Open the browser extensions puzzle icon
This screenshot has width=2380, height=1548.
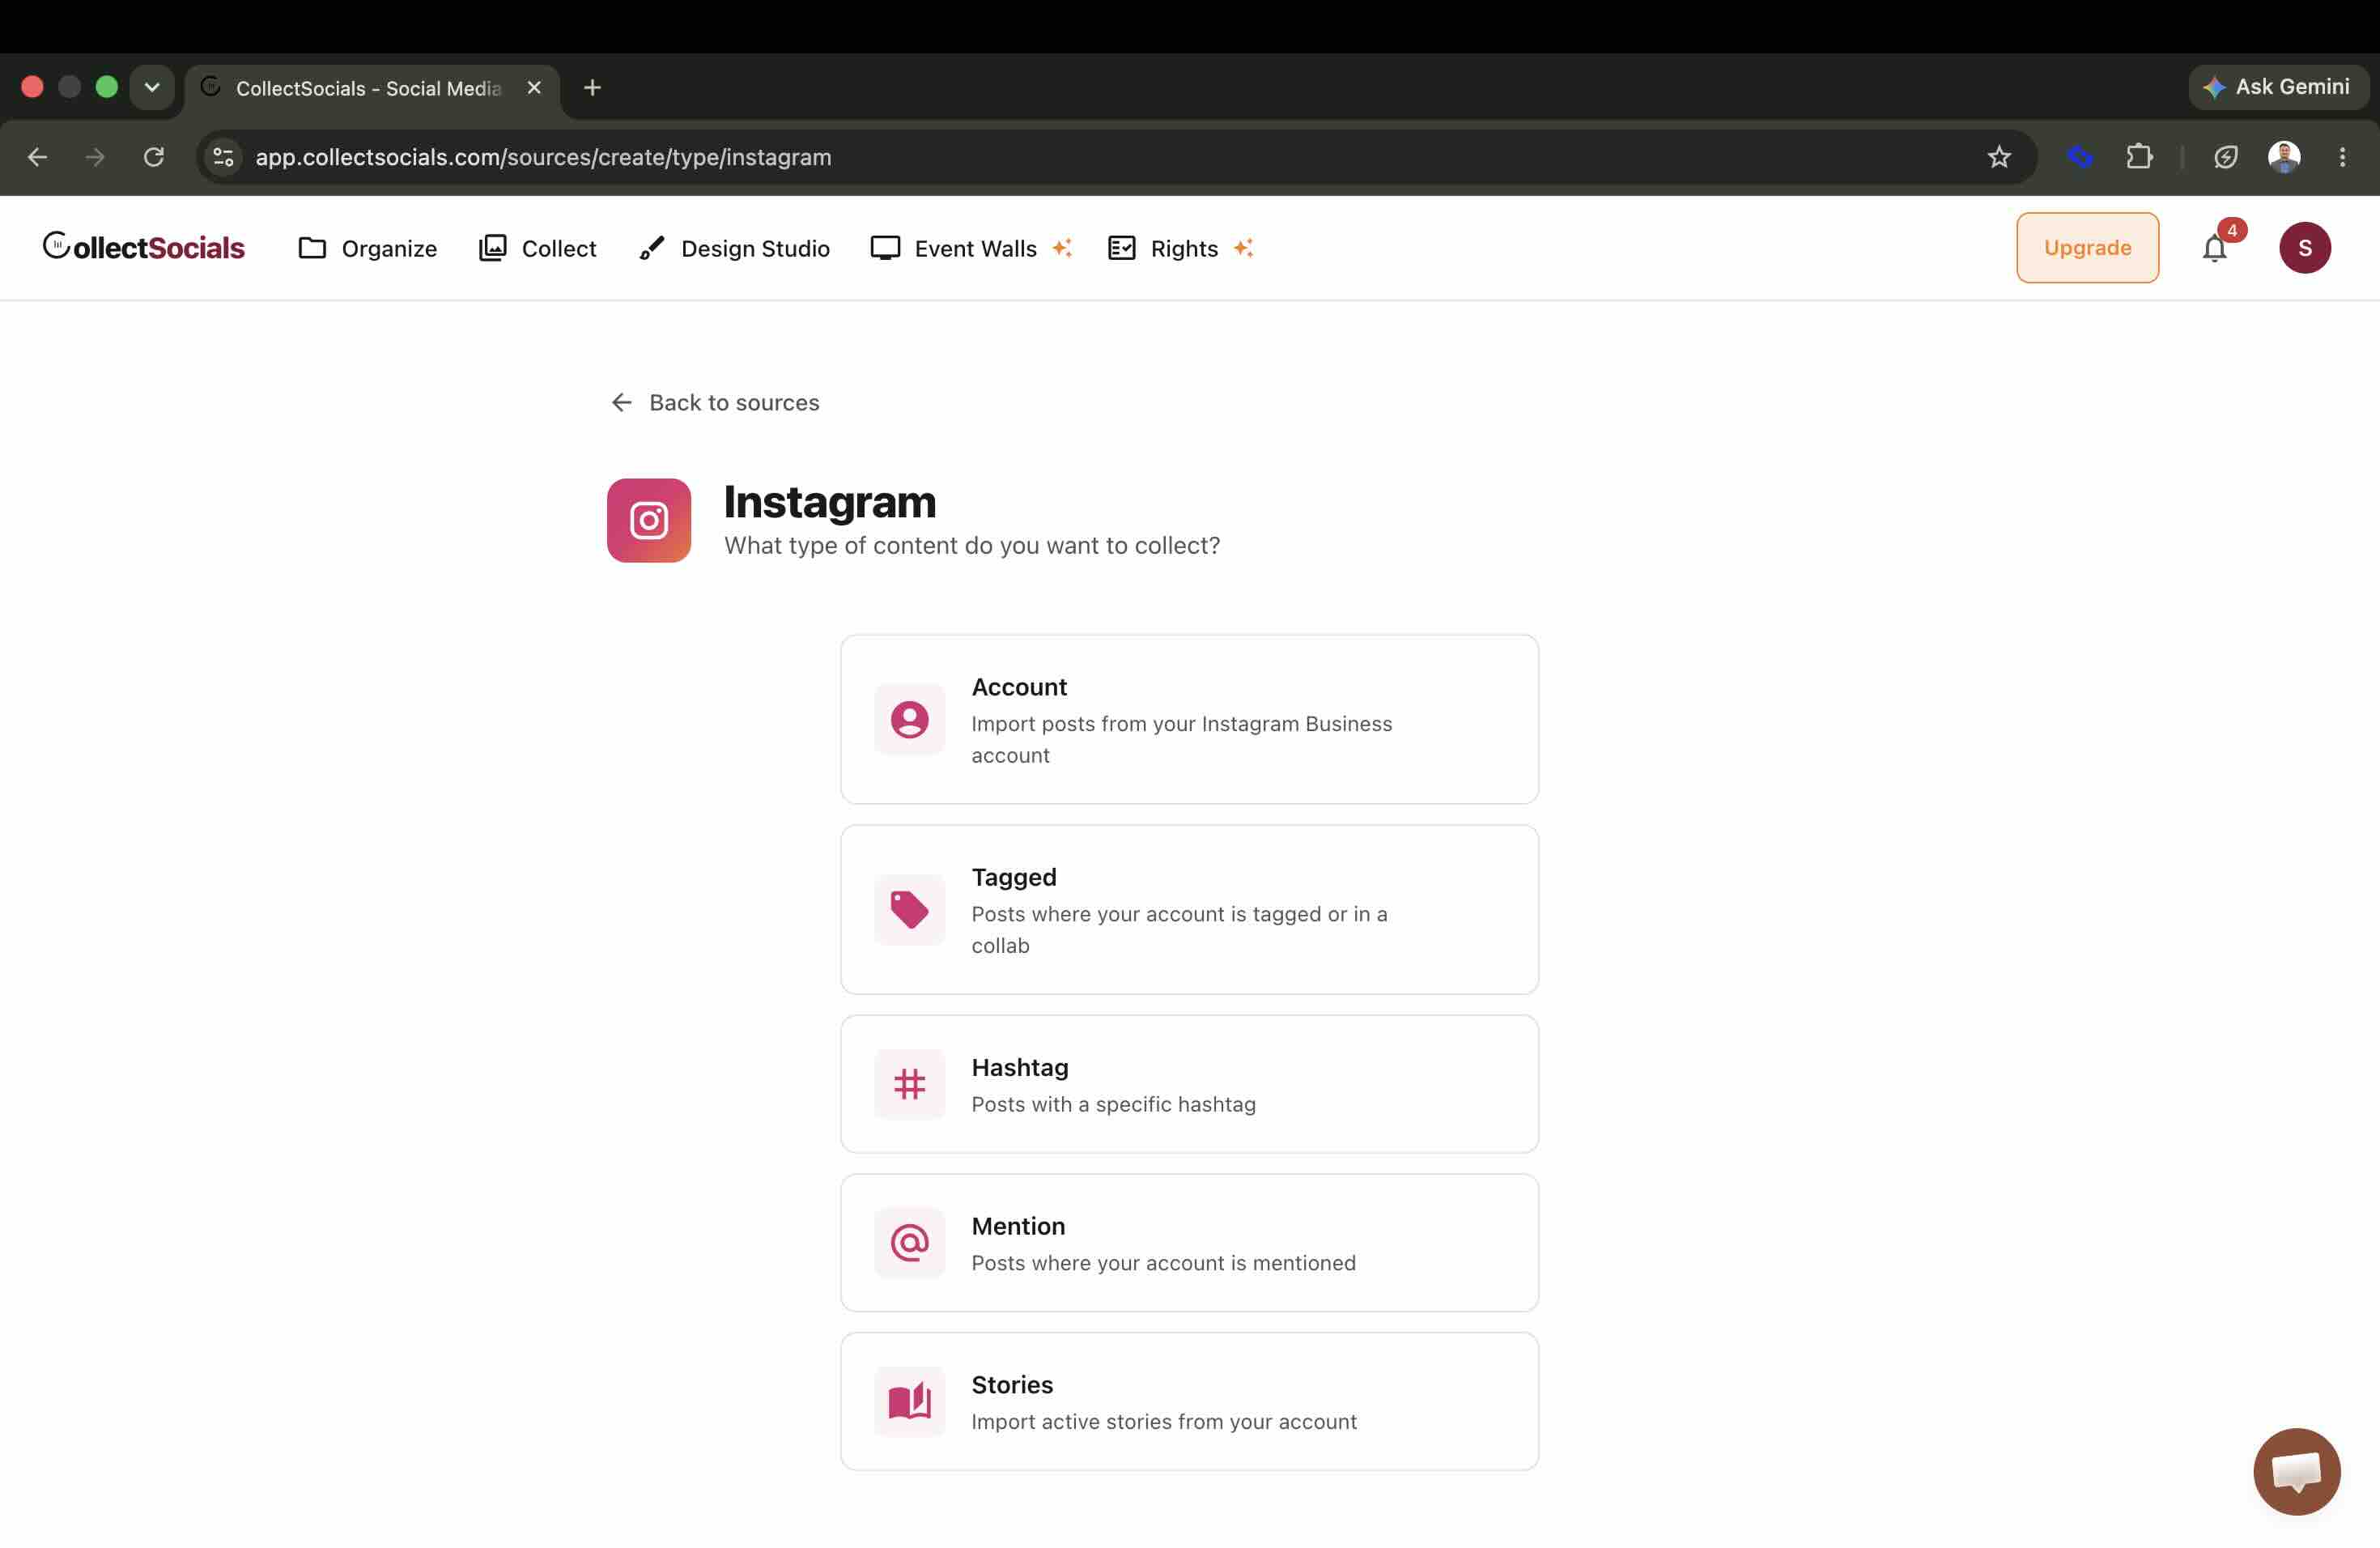(2138, 157)
